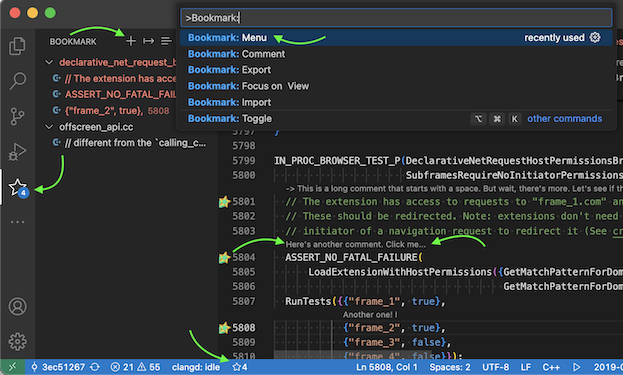
Task: Collapse the declarative_net_request file group
Action: 49,62
